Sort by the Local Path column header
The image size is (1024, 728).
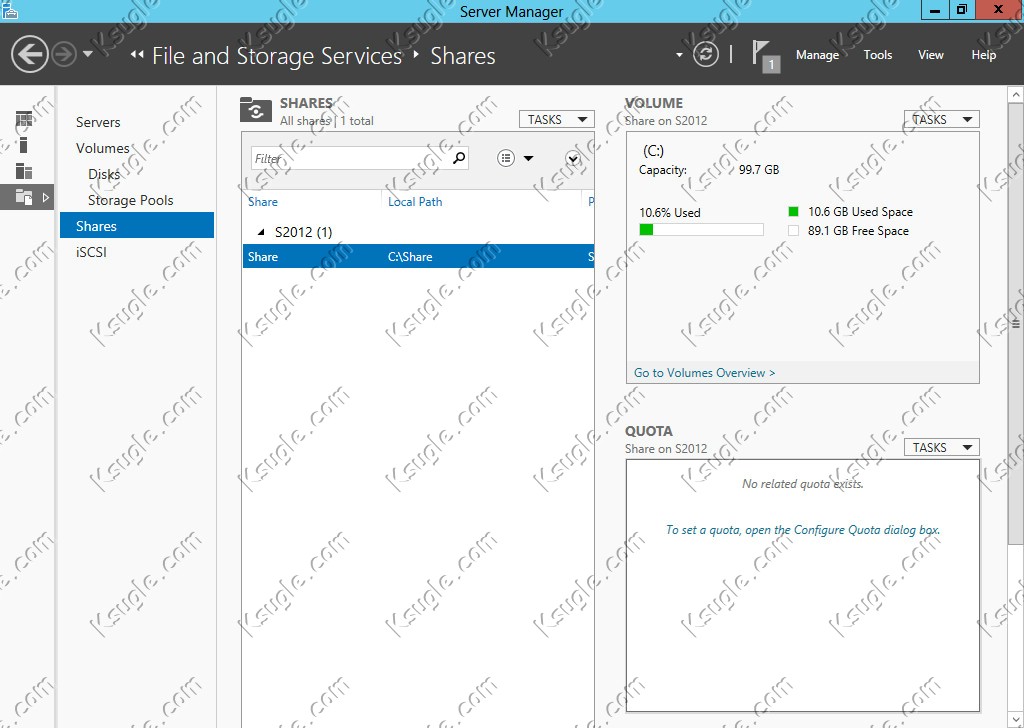point(415,202)
